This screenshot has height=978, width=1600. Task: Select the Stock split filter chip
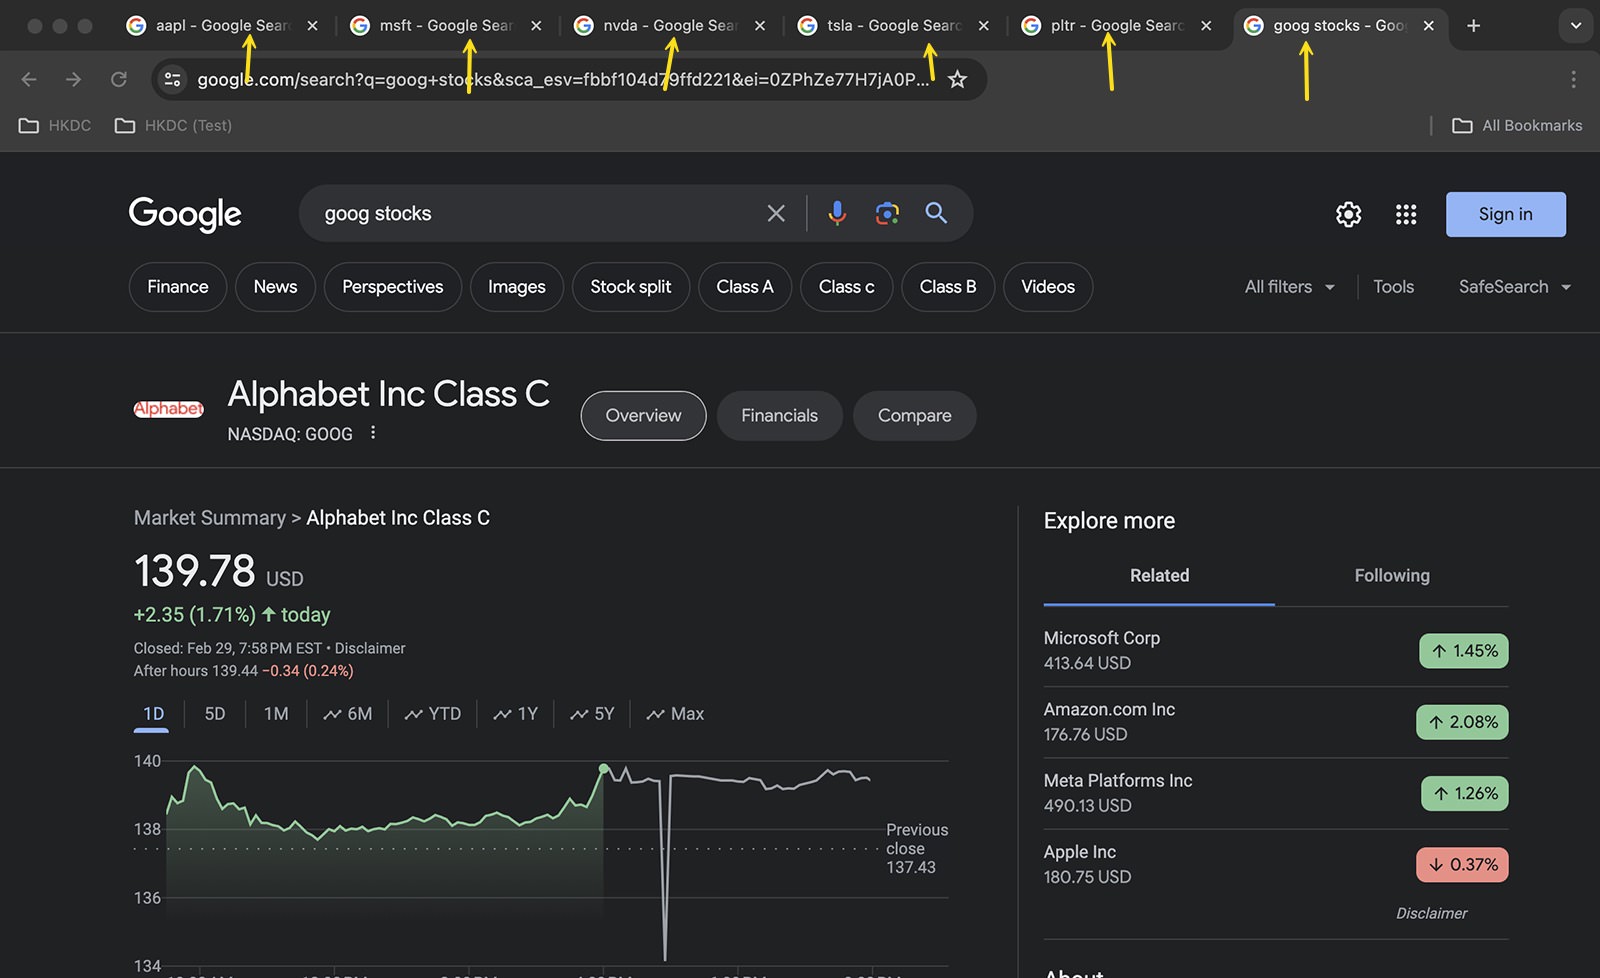coord(631,287)
